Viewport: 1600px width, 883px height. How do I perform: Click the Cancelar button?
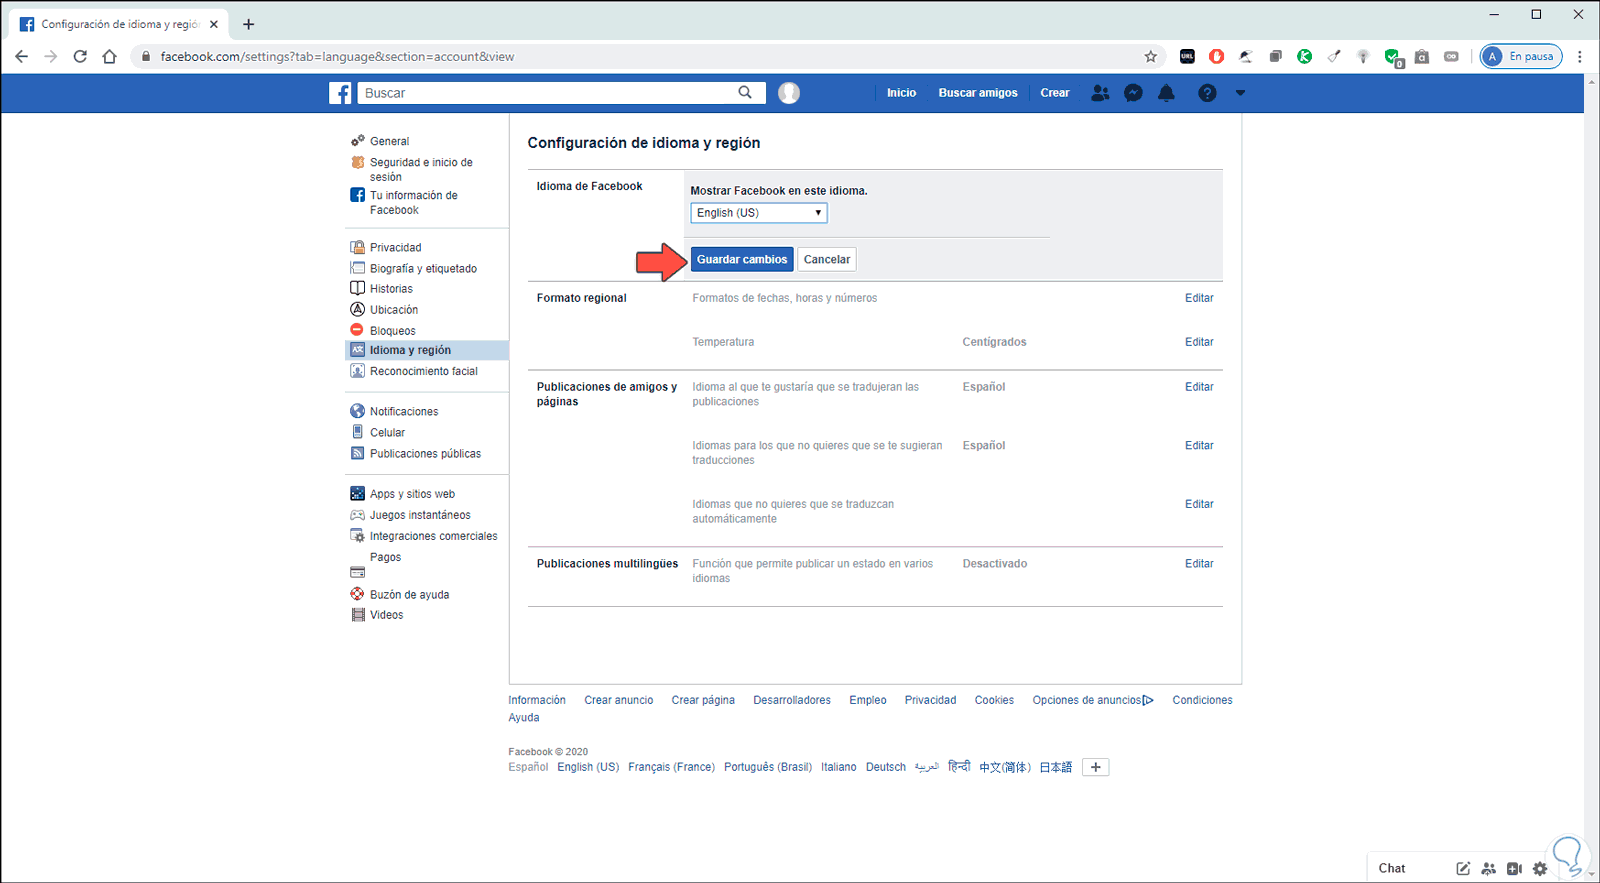827,259
